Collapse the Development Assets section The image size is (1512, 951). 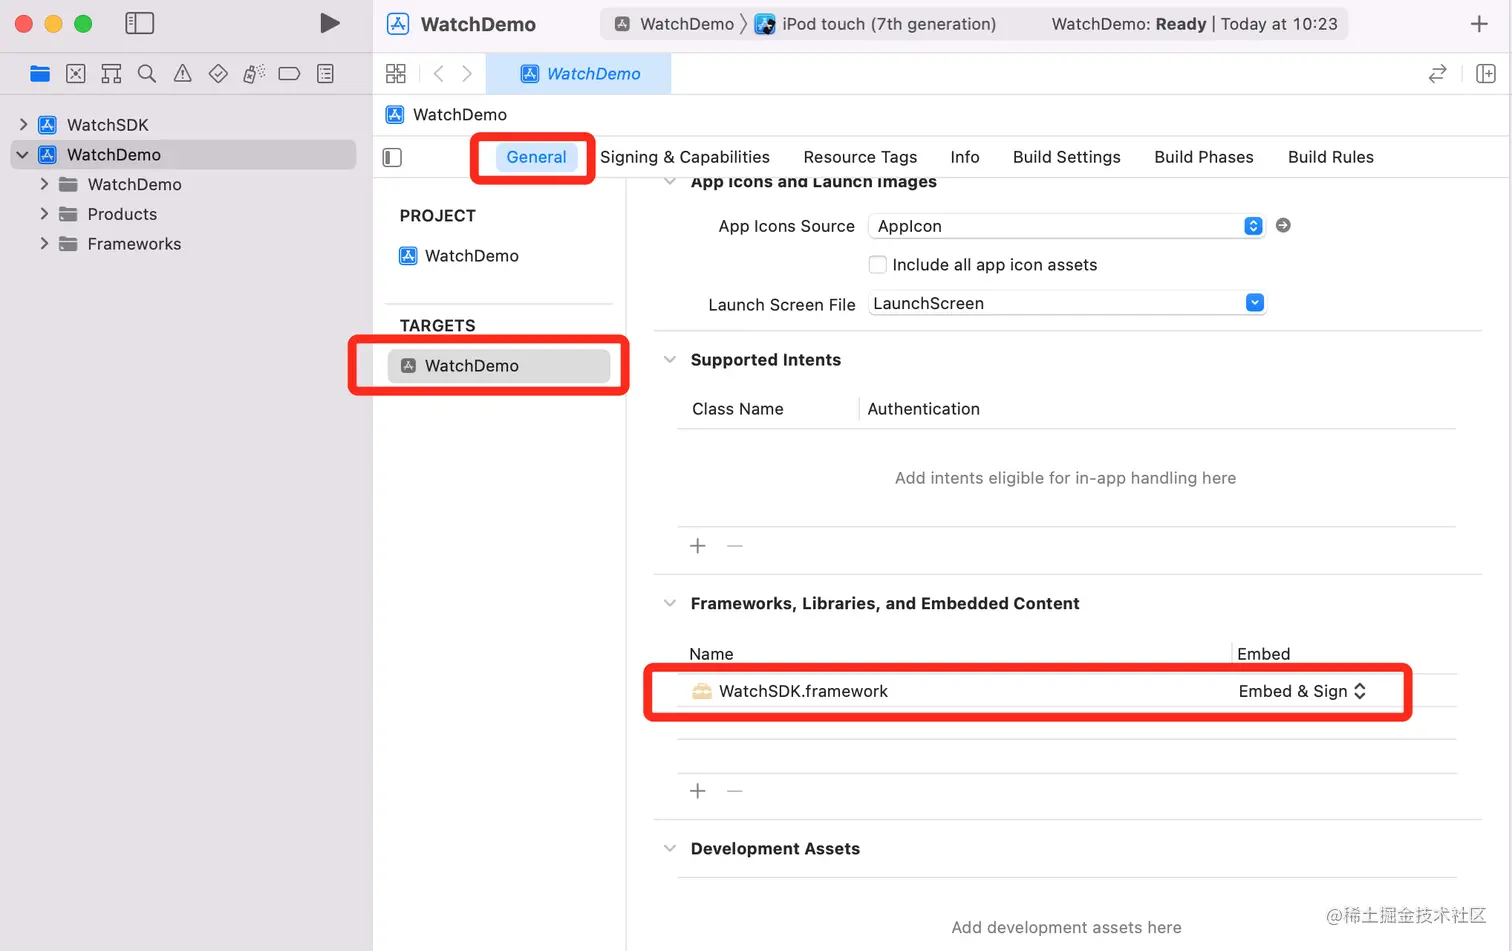(670, 849)
